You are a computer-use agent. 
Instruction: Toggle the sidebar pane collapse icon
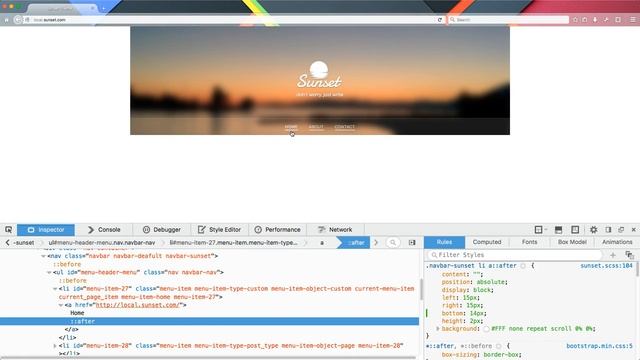point(412,242)
